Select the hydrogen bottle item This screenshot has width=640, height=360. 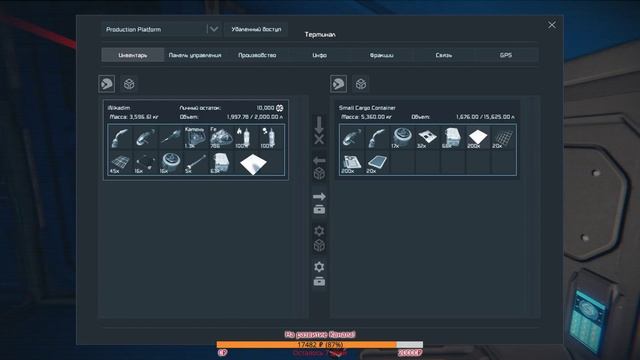click(246, 138)
